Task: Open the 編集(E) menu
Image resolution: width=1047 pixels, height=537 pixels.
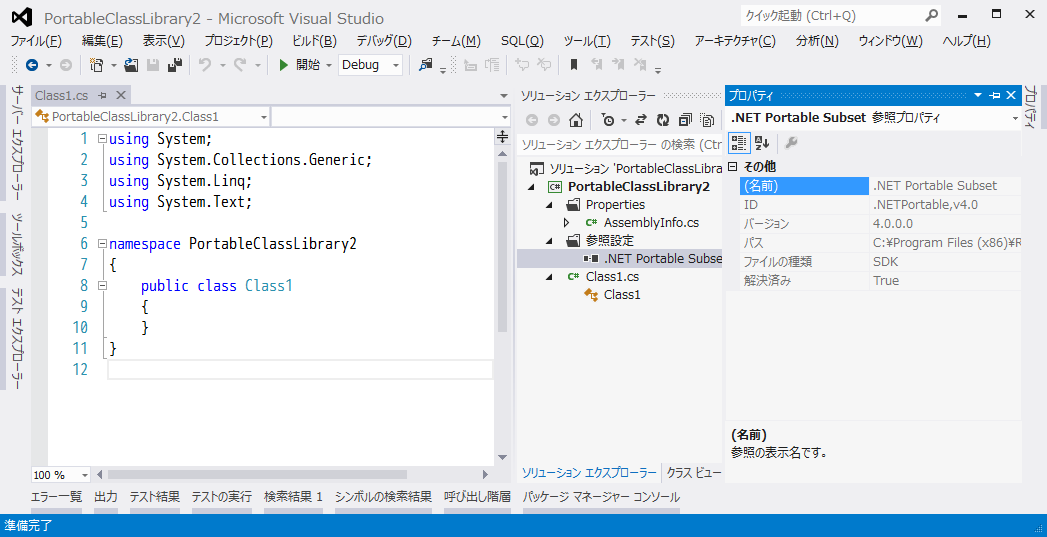Action: pyautogui.click(x=102, y=41)
